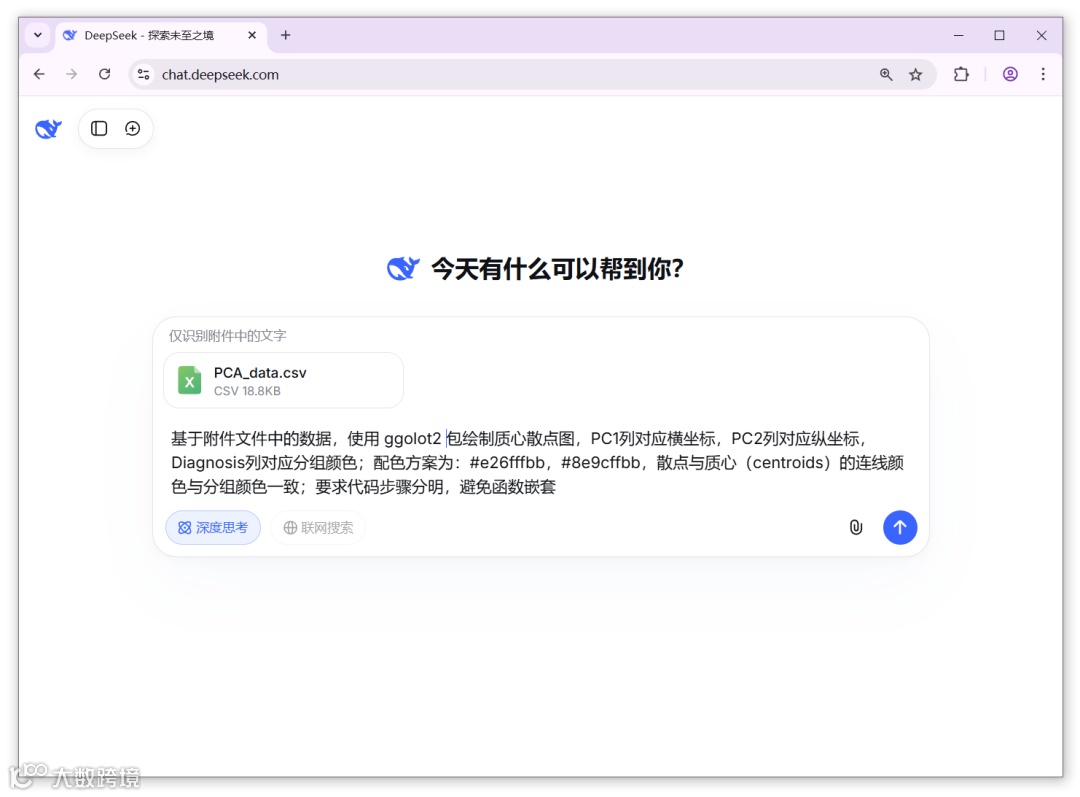Expand the tab search dropdown arrow
This screenshot has height=797, width=1080.
[x=38, y=35]
